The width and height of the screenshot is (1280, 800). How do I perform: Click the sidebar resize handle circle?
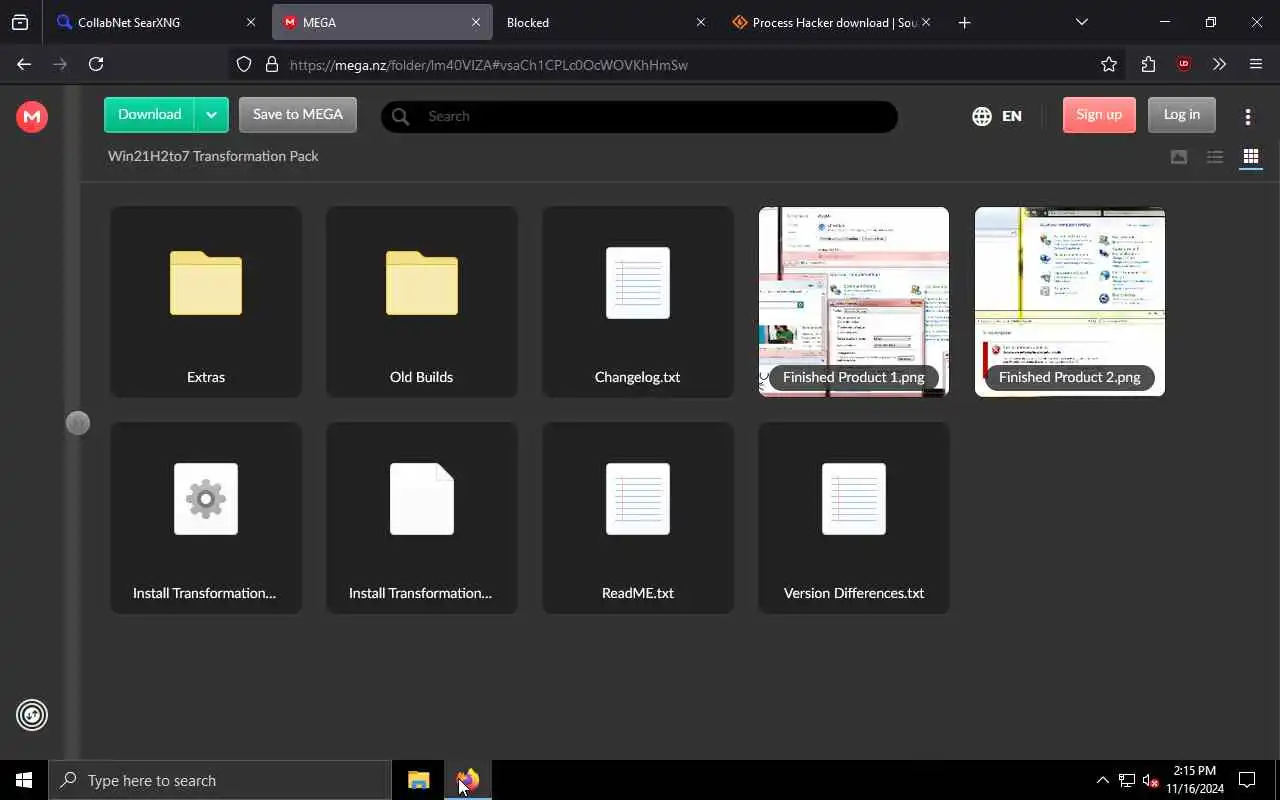pyautogui.click(x=78, y=423)
